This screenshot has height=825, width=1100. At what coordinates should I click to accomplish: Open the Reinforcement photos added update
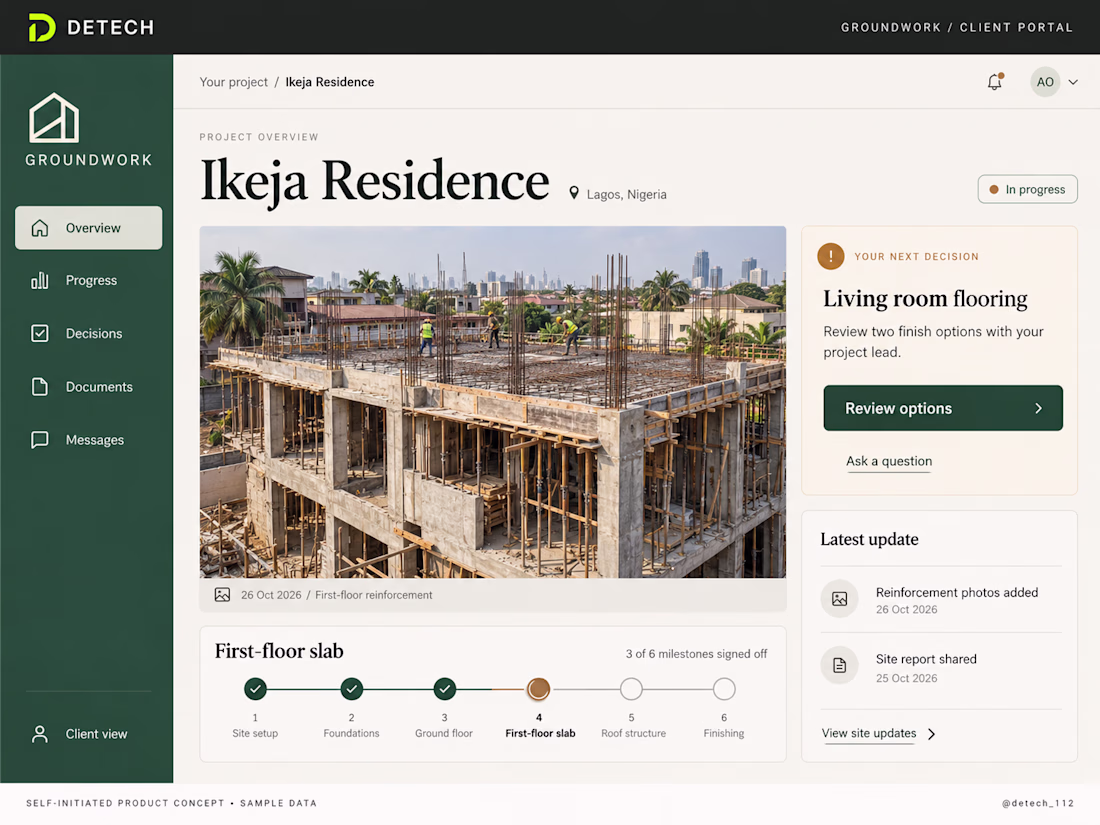[941, 599]
